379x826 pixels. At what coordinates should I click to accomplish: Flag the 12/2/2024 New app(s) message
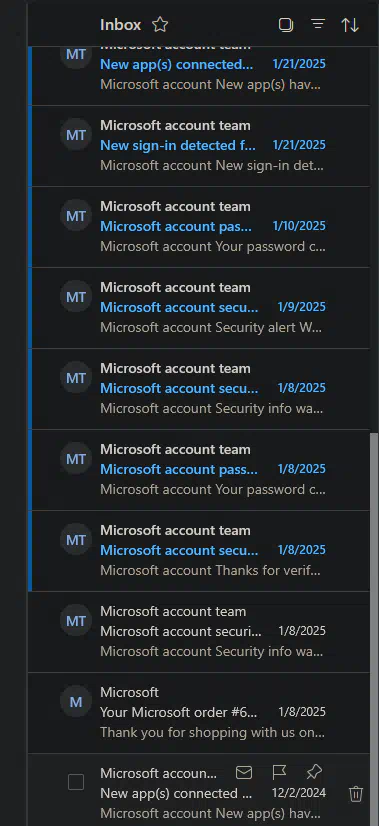point(279,773)
